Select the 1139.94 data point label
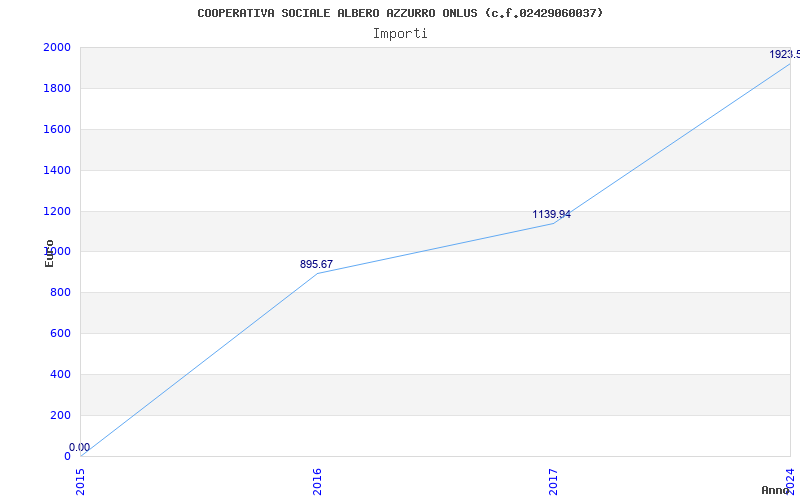Viewport: 800px width, 500px height. pos(552,214)
